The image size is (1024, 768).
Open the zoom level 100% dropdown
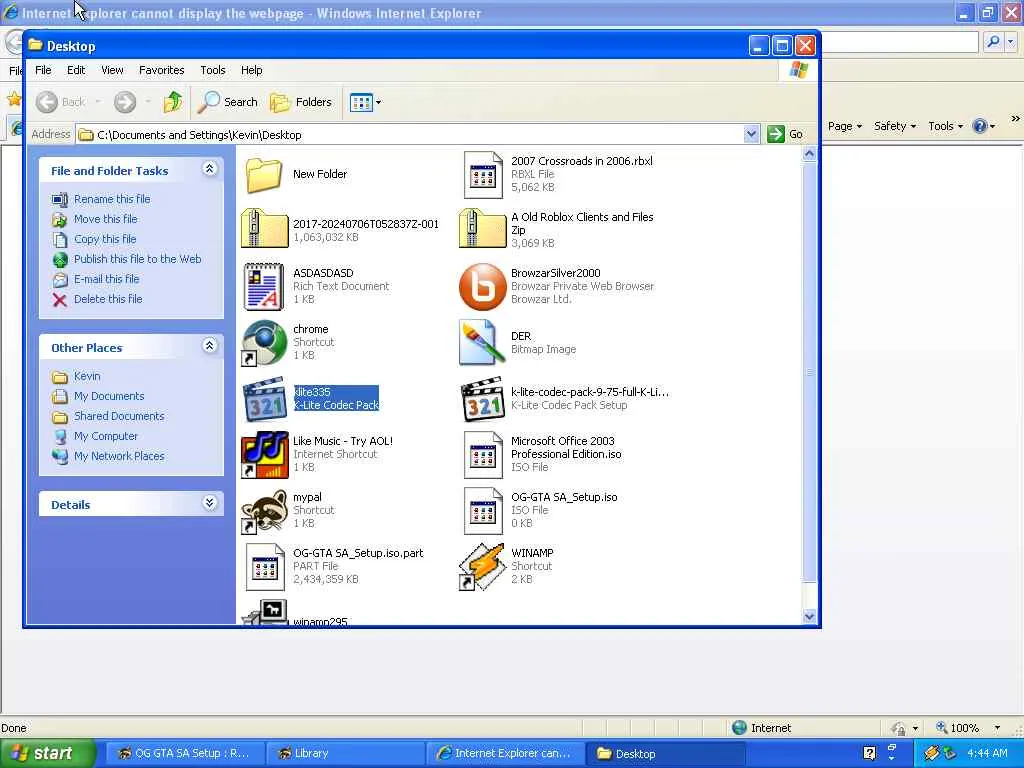pyautogui.click(x=997, y=728)
